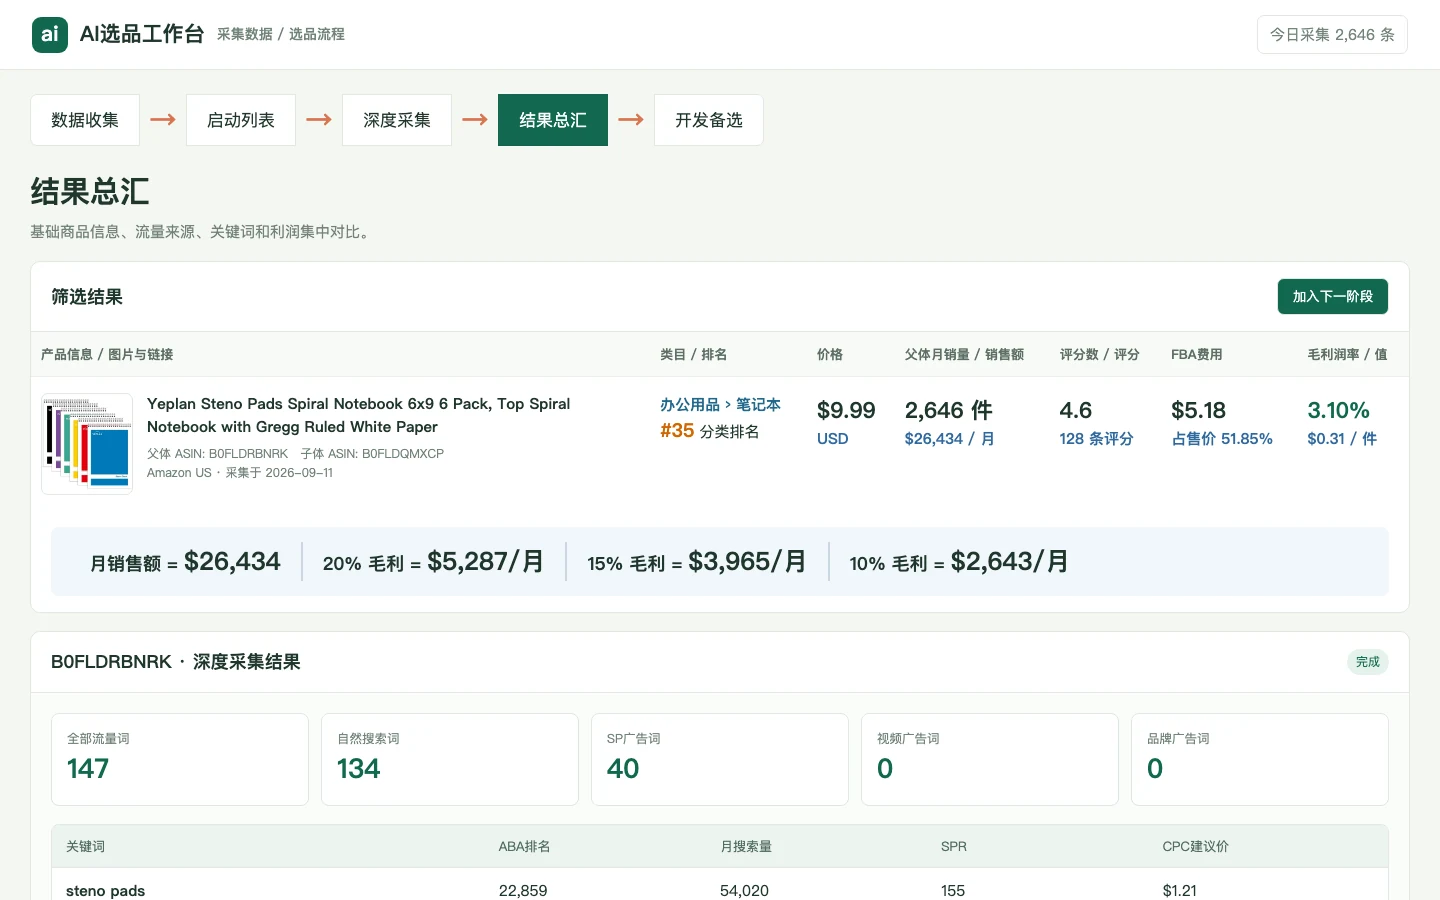Click the SPR column header
Screen dimensions: 1440x900
point(954,846)
